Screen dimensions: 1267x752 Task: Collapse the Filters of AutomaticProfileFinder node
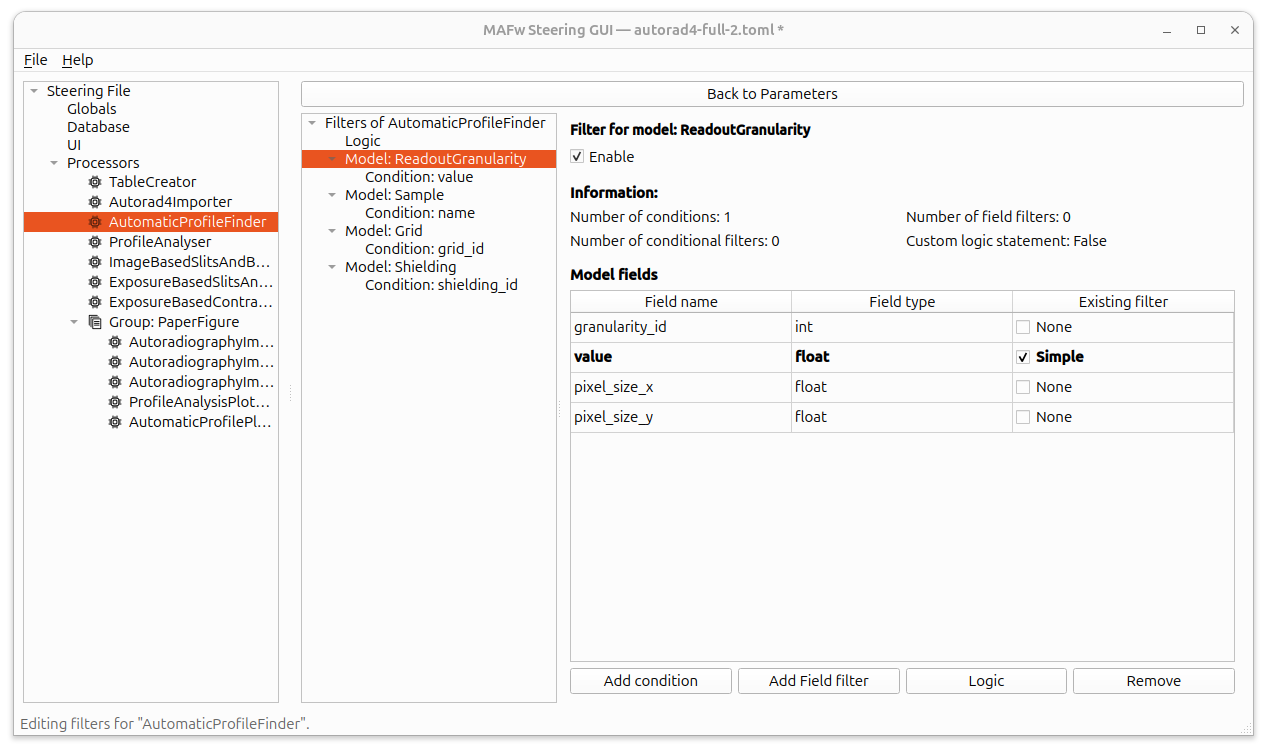pos(311,122)
